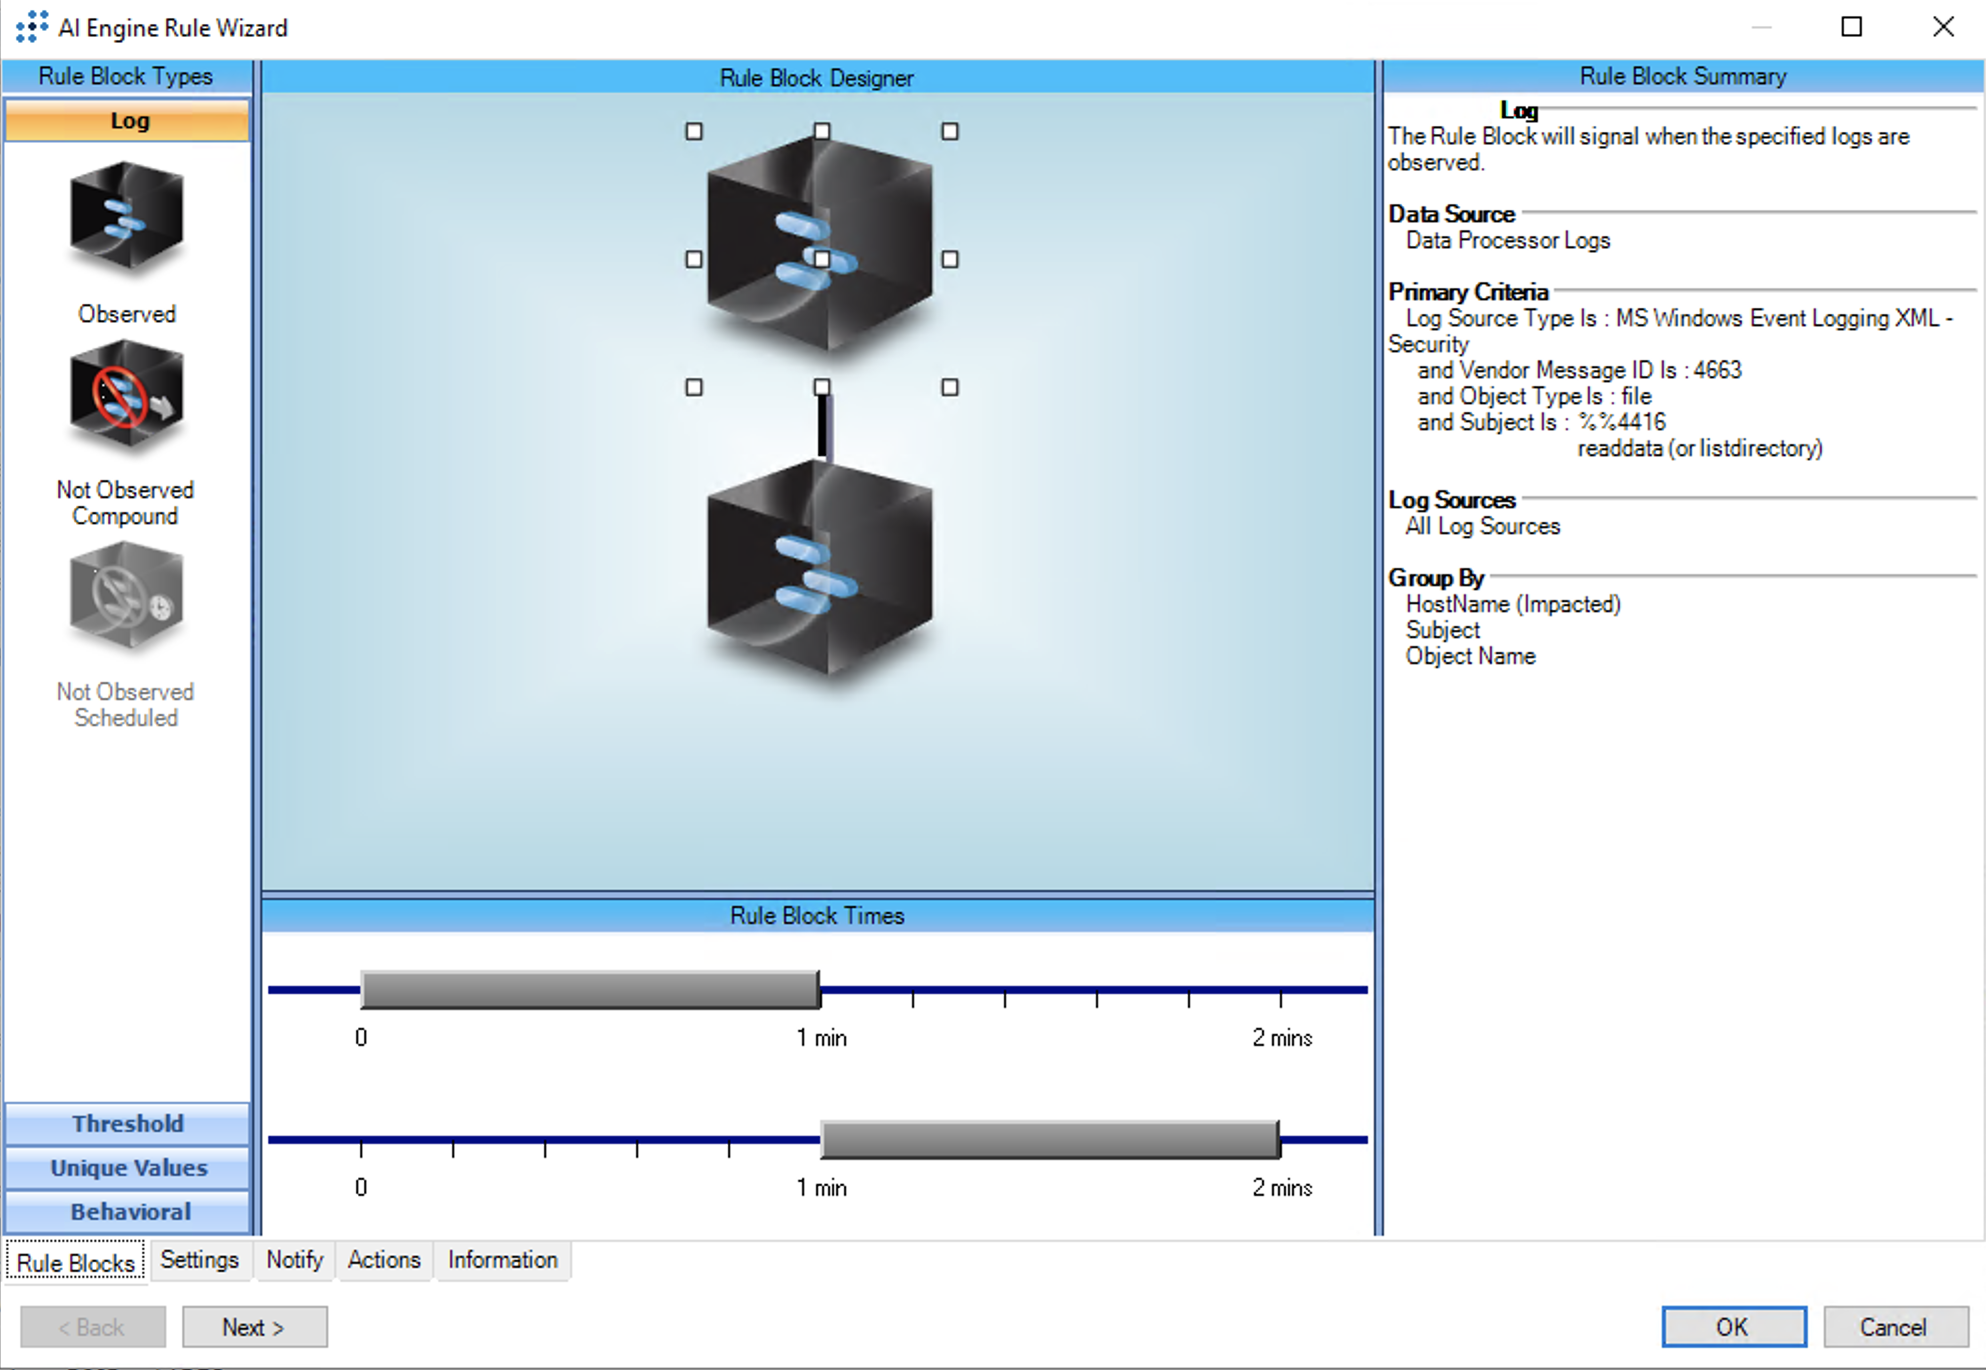
Task: Expand the Behavioral rule block section
Action: point(127,1211)
